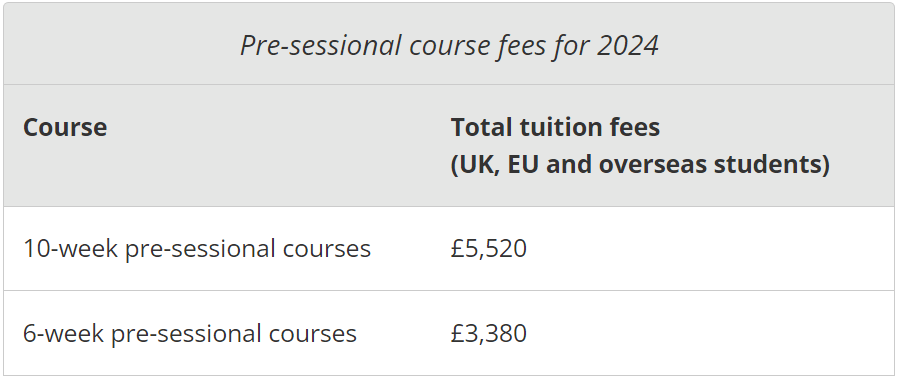
Task: Click the word 2024 in the caption
Action: click(627, 45)
